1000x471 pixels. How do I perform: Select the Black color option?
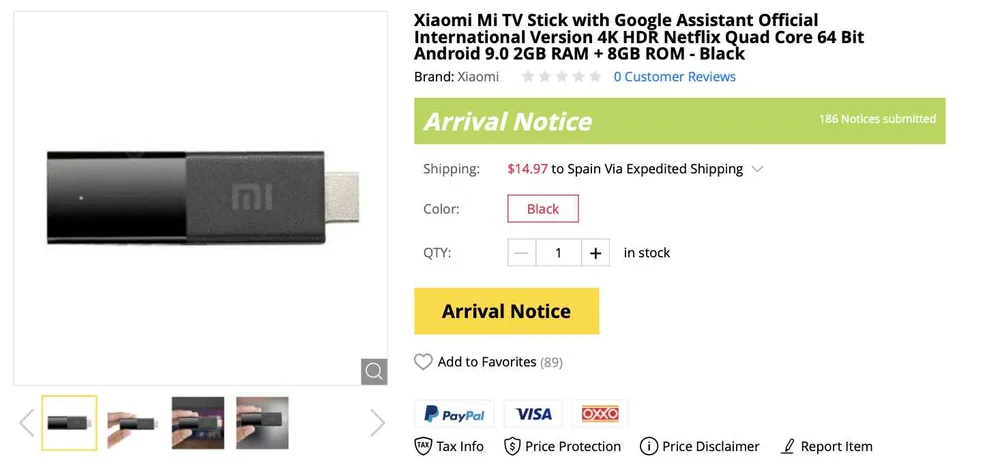coord(543,209)
